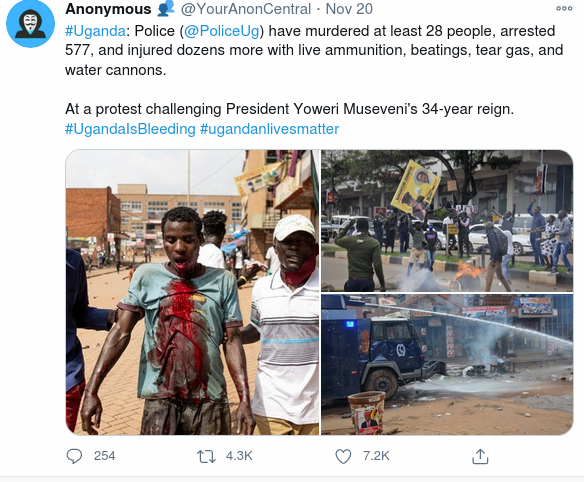Click the reply speech bubble icon
584x482 pixels.
[x=74, y=456]
